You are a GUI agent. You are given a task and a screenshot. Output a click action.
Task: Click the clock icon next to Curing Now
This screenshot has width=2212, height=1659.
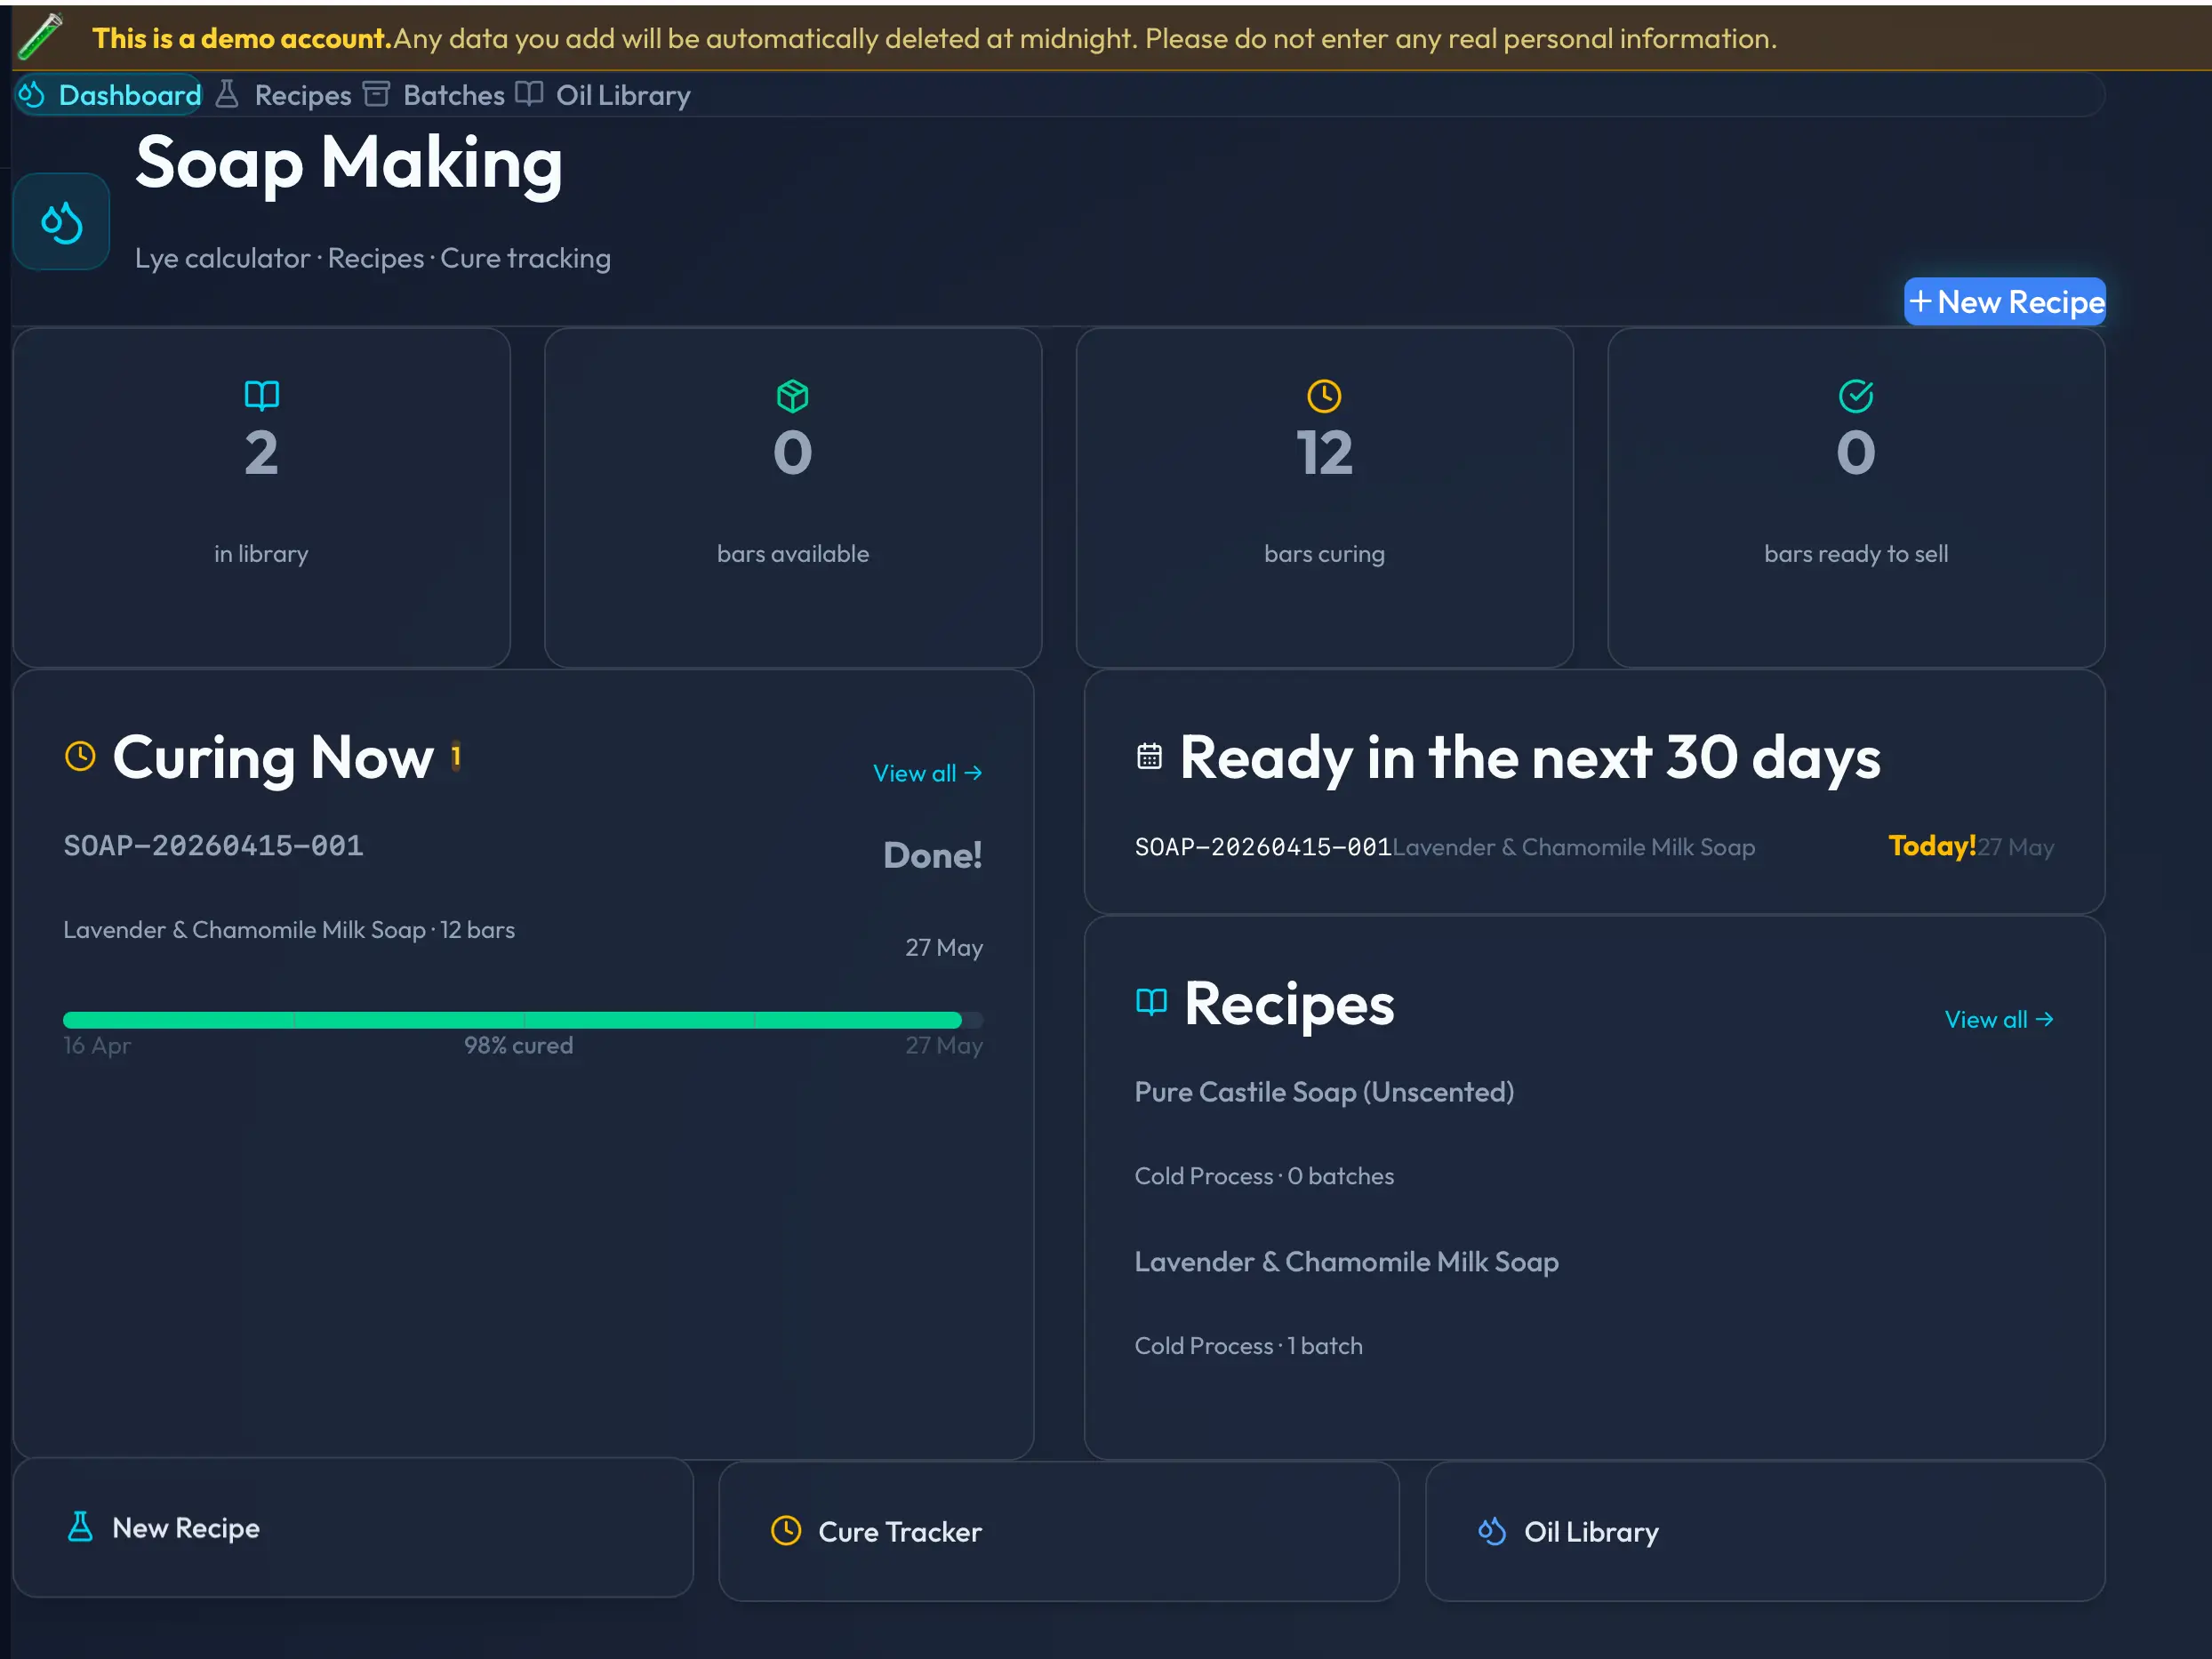pyautogui.click(x=80, y=756)
